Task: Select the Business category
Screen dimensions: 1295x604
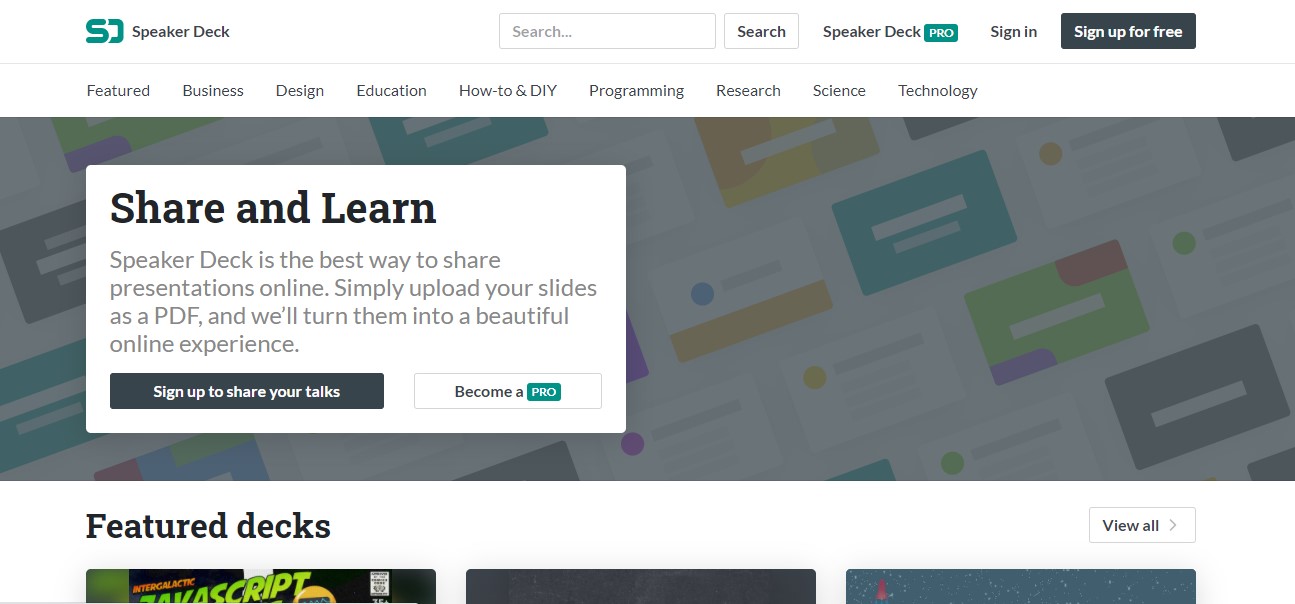Action: tap(213, 90)
